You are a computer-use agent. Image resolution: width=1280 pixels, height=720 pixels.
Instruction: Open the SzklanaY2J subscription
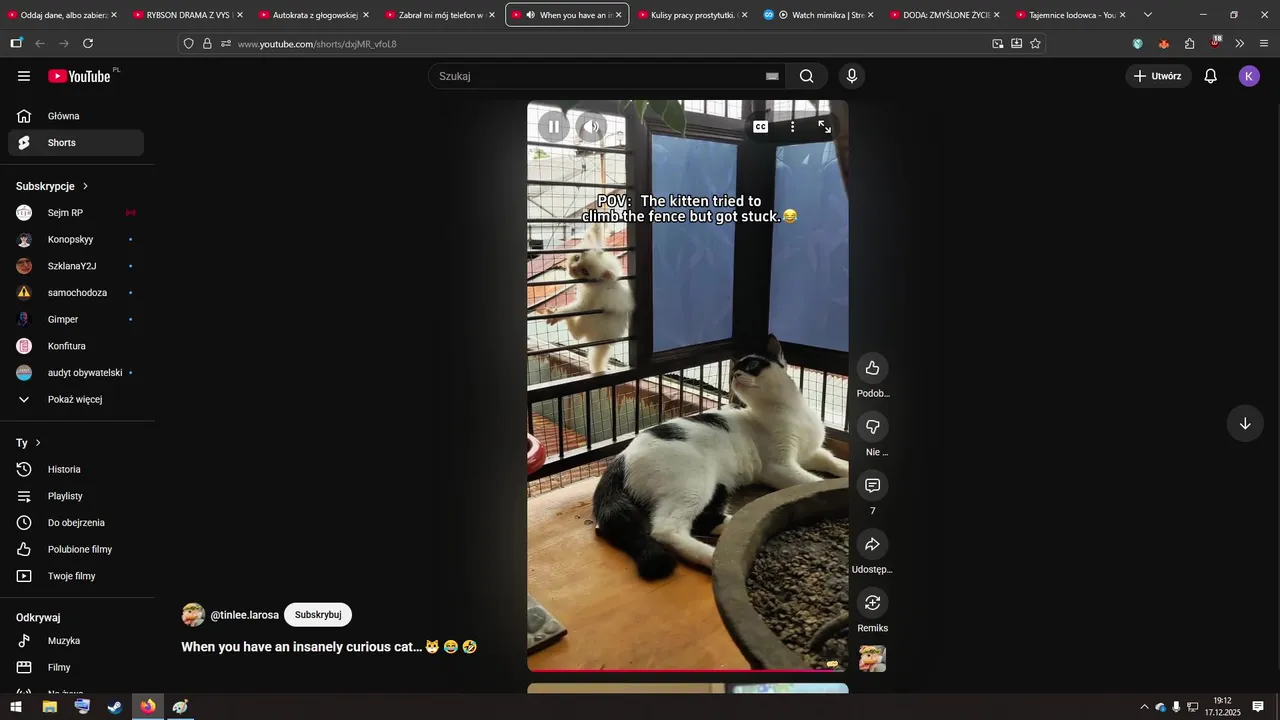tap(76, 266)
